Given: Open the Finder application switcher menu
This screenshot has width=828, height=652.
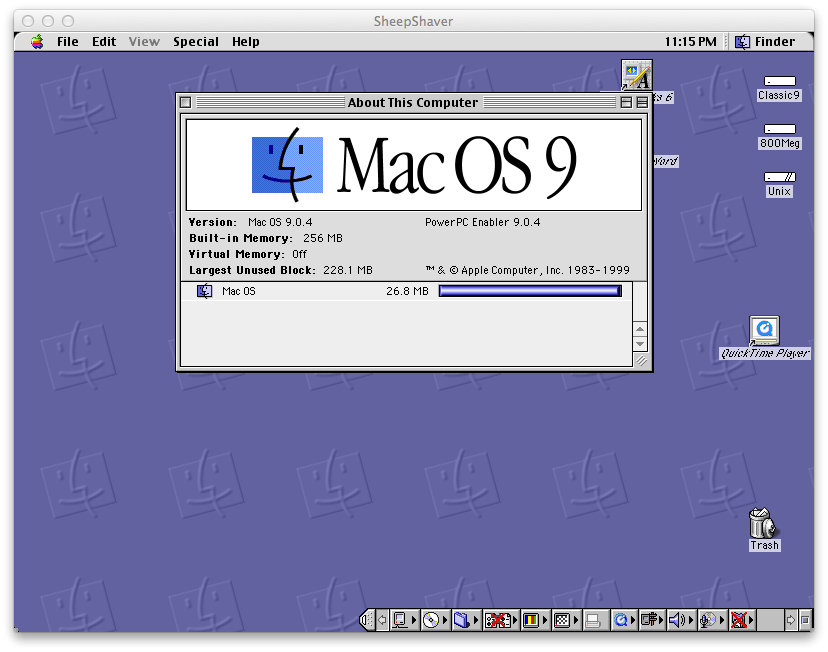Looking at the screenshot, I should 765,42.
